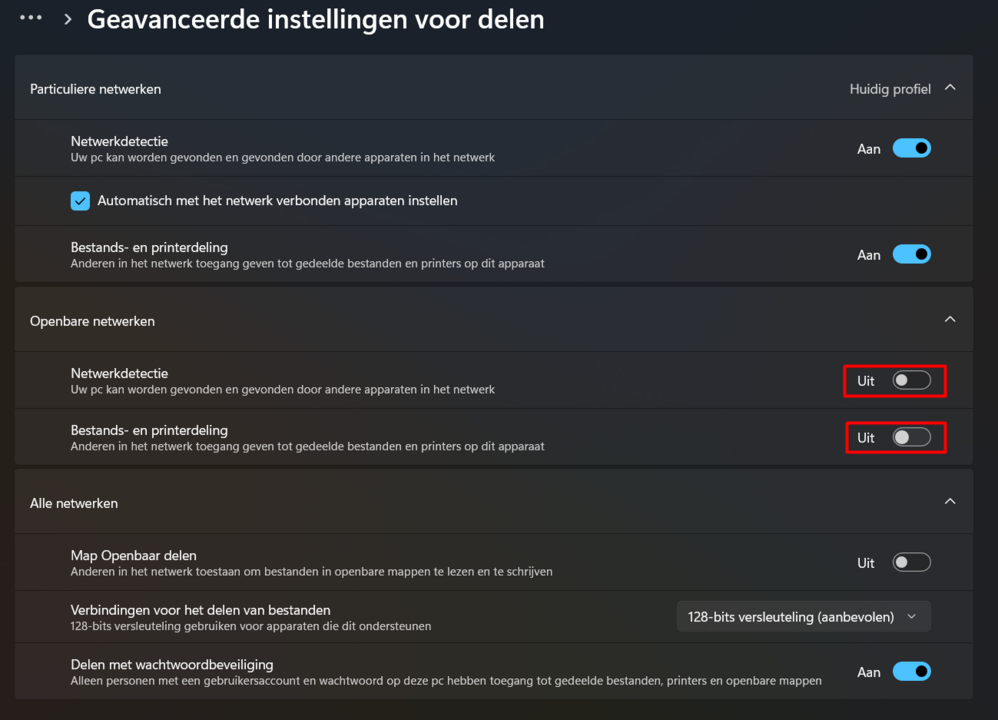Click the Huidig profiel label
Viewport: 998px width, 720px height.
click(x=890, y=88)
